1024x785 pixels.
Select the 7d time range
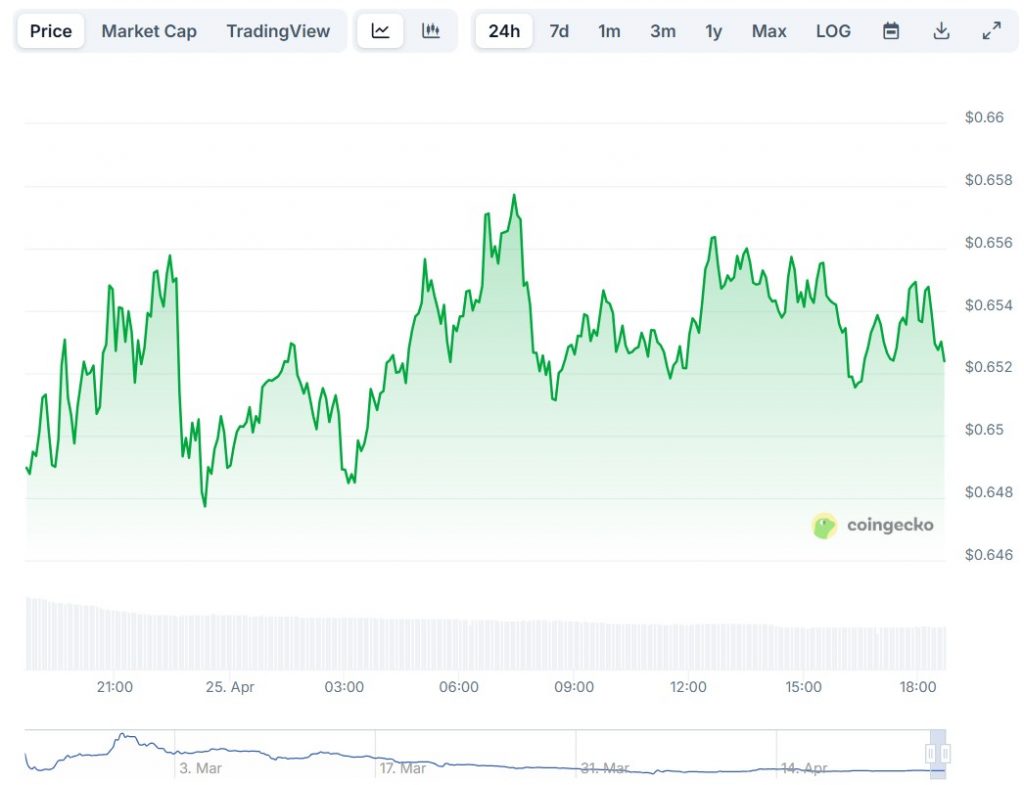tap(559, 31)
